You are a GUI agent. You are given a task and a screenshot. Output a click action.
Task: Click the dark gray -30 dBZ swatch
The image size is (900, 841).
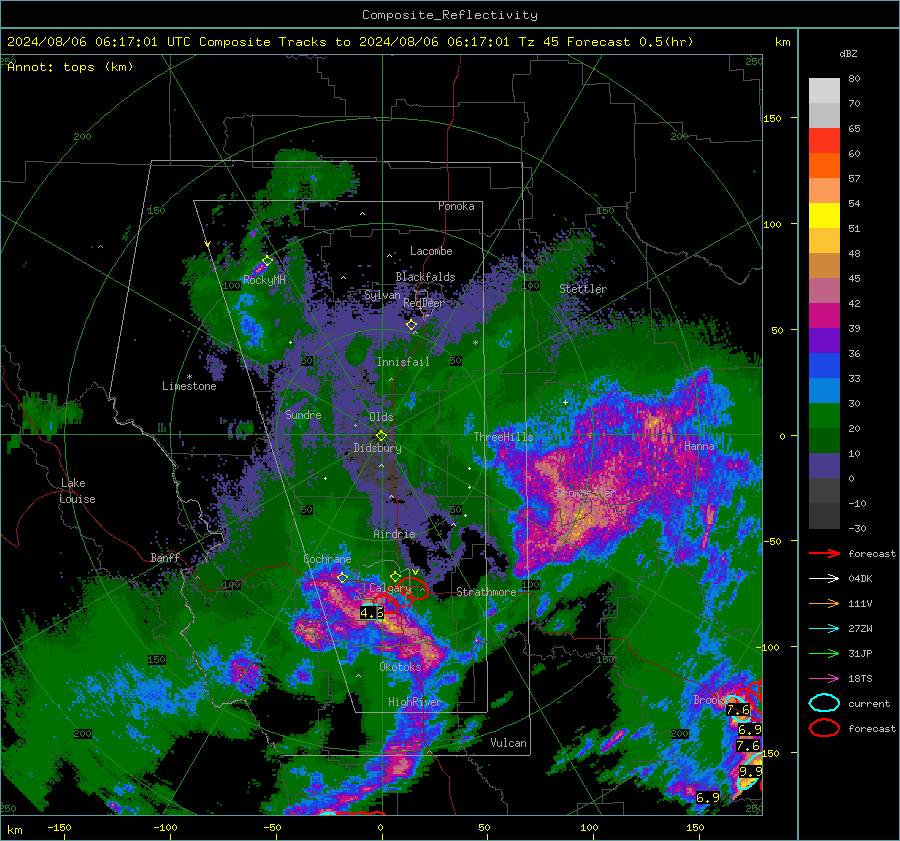824,516
